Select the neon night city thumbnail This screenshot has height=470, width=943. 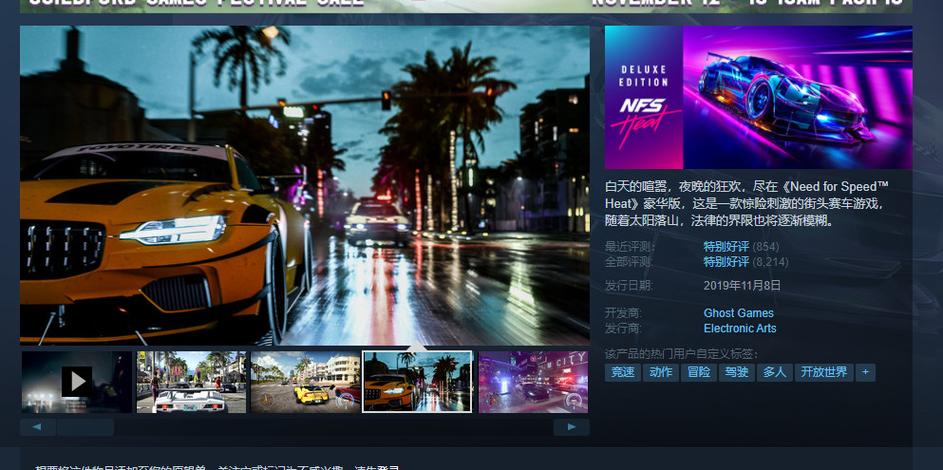pyautogui.click(x=533, y=382)
